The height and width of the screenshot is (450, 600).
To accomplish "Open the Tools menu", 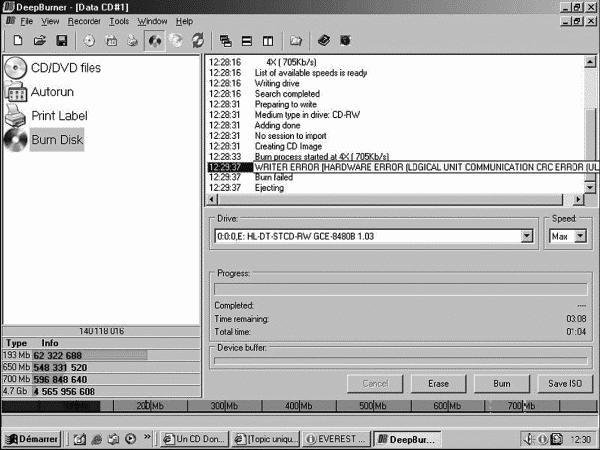I will [x=119, y=21].
